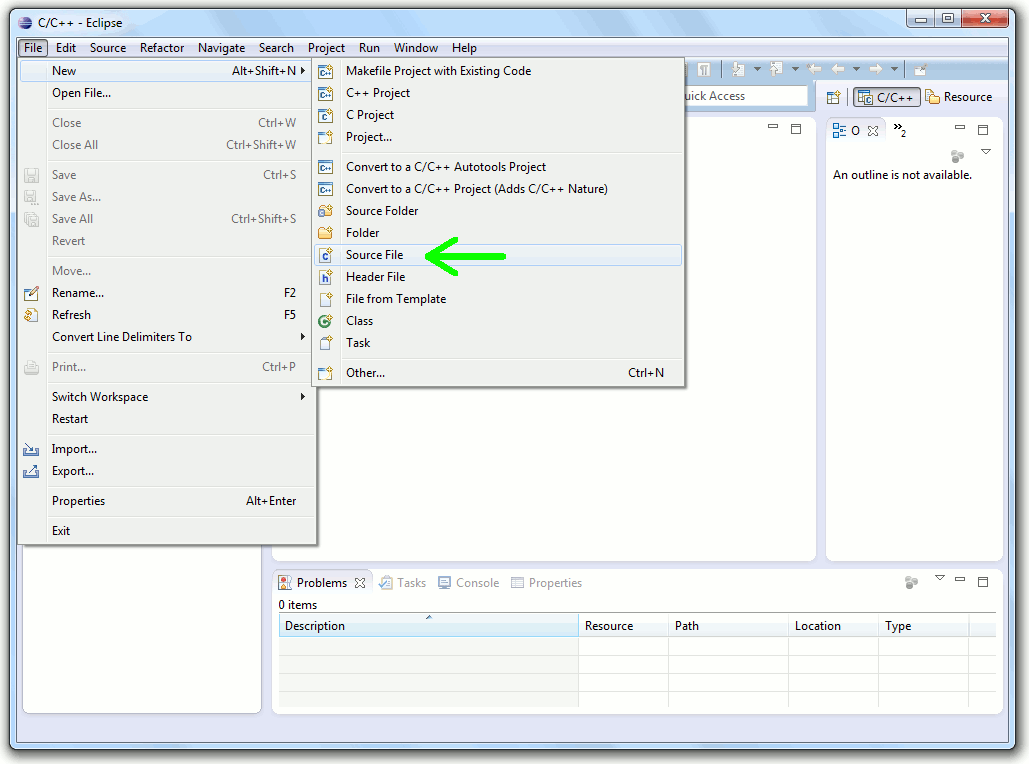Select Source File from the New submenu
The height and width of the screenshot is (764, 1029).
pos(498,255)
